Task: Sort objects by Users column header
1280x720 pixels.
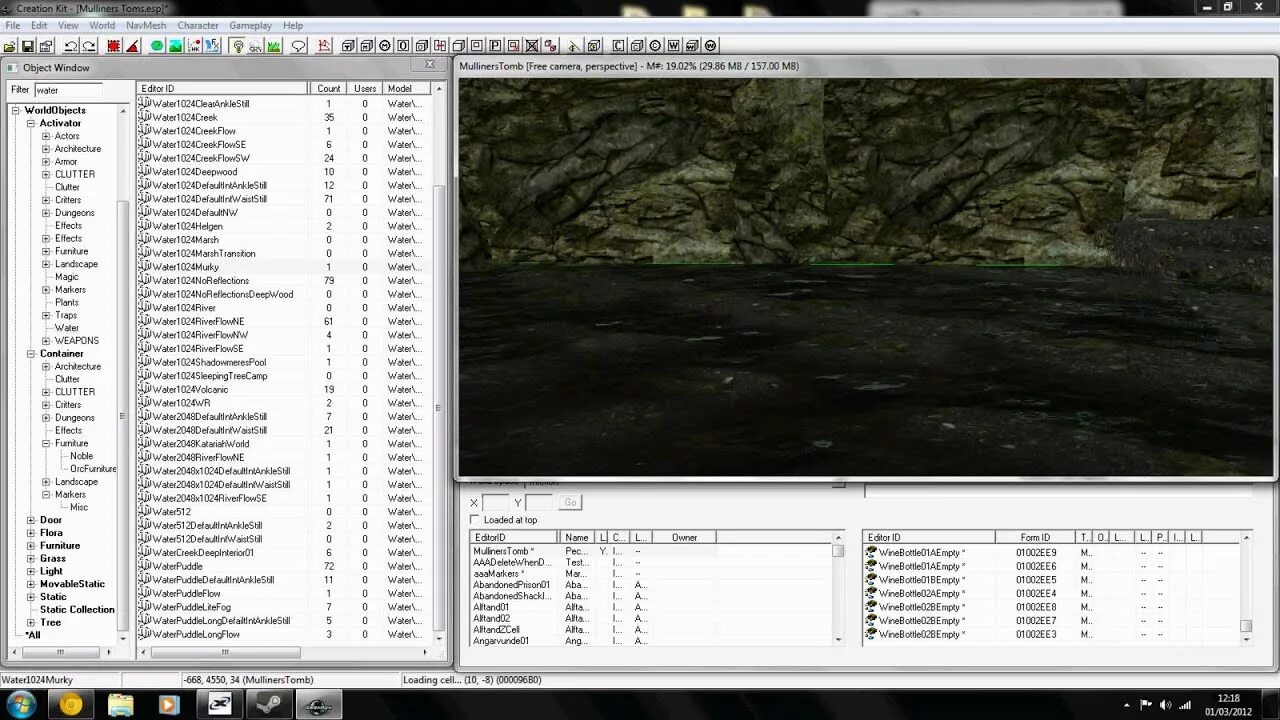Action: coord(365,89)
